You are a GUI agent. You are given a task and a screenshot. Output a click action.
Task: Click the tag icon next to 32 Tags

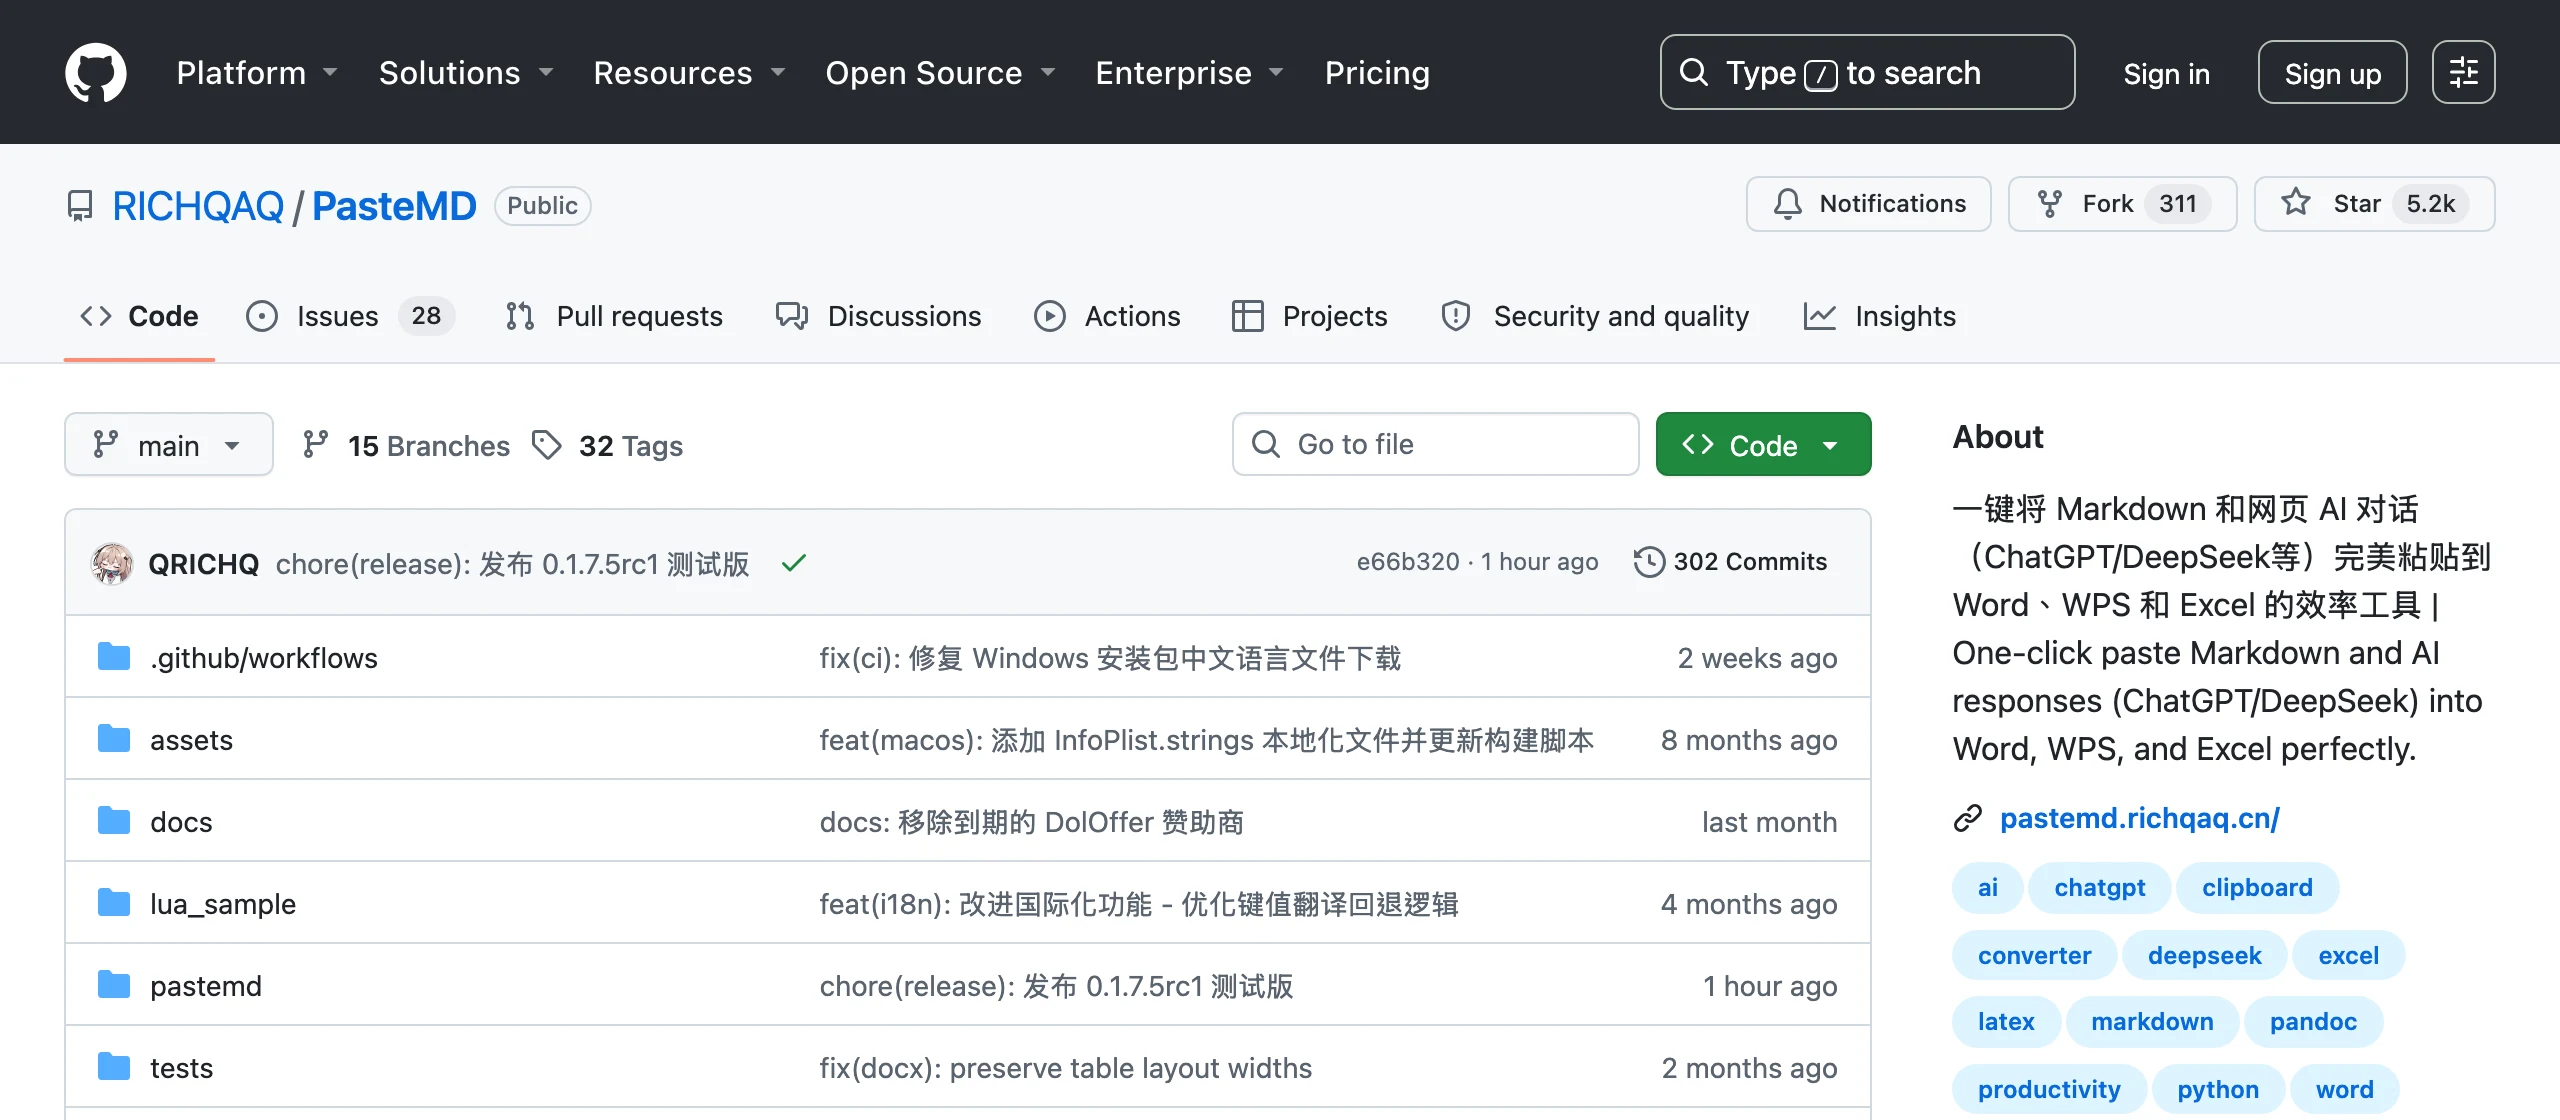pos(546,445)
